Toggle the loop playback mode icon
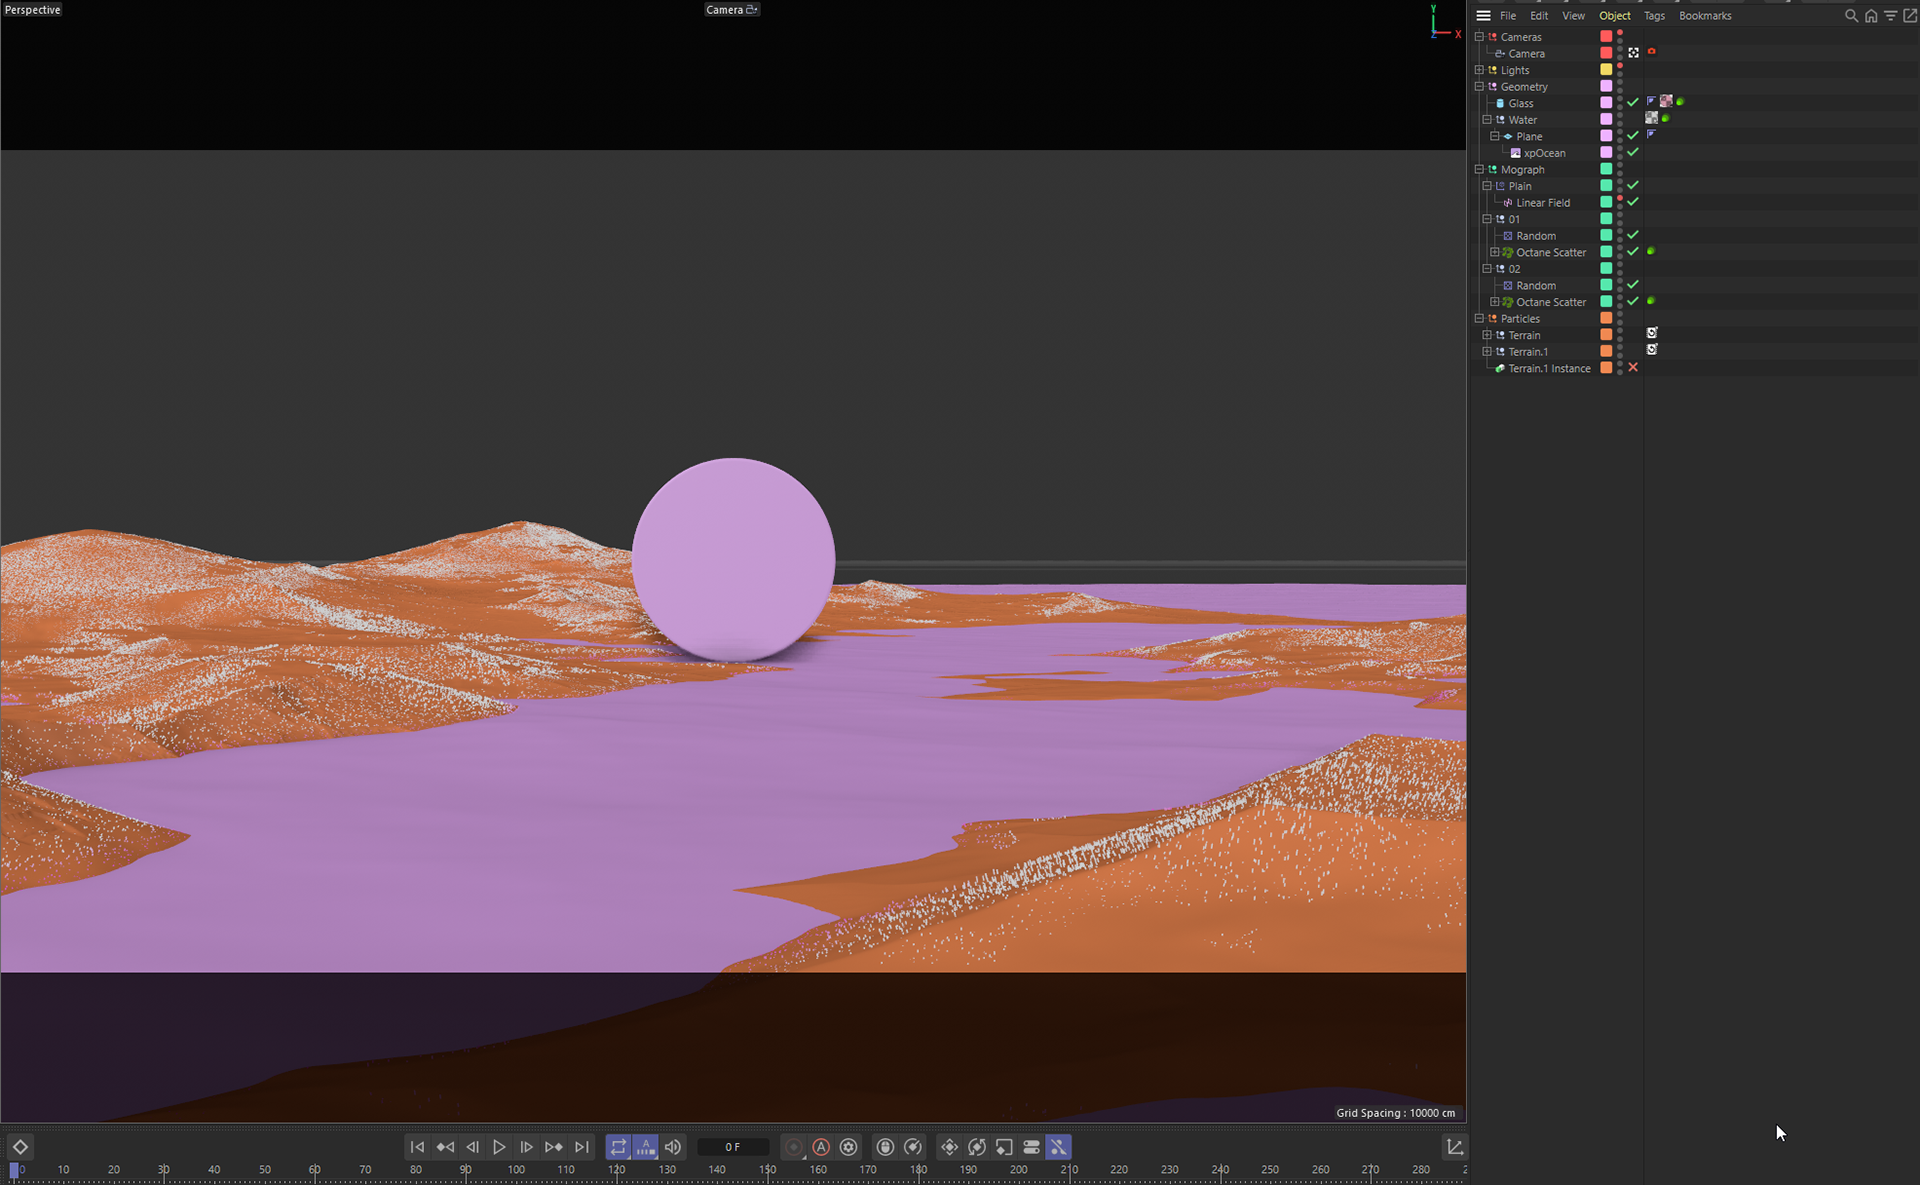The height and width of the screenshot is (1185, 1920). 618,1147
